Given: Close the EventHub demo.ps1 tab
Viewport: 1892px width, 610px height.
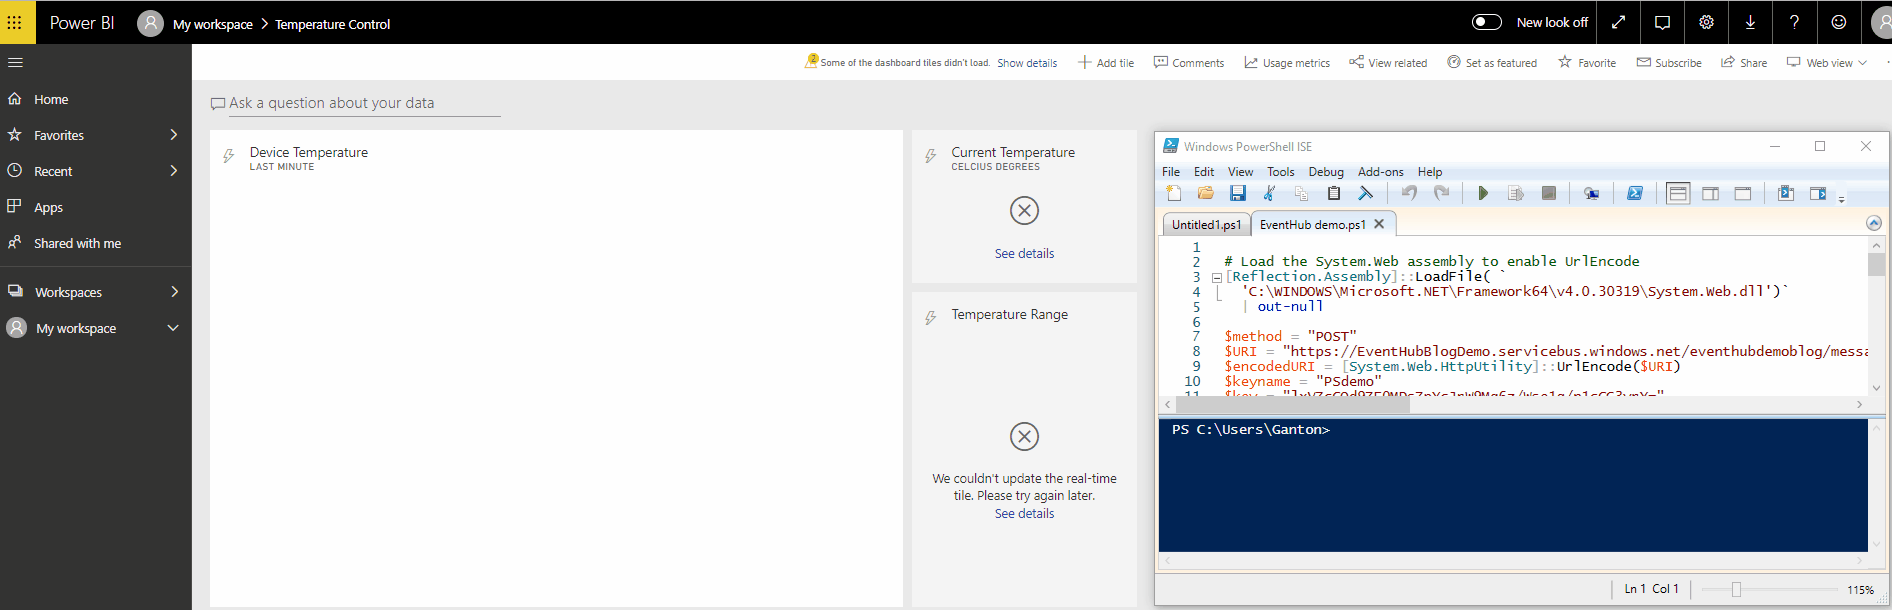Looking at the screenshot, I should point(1379,224).
